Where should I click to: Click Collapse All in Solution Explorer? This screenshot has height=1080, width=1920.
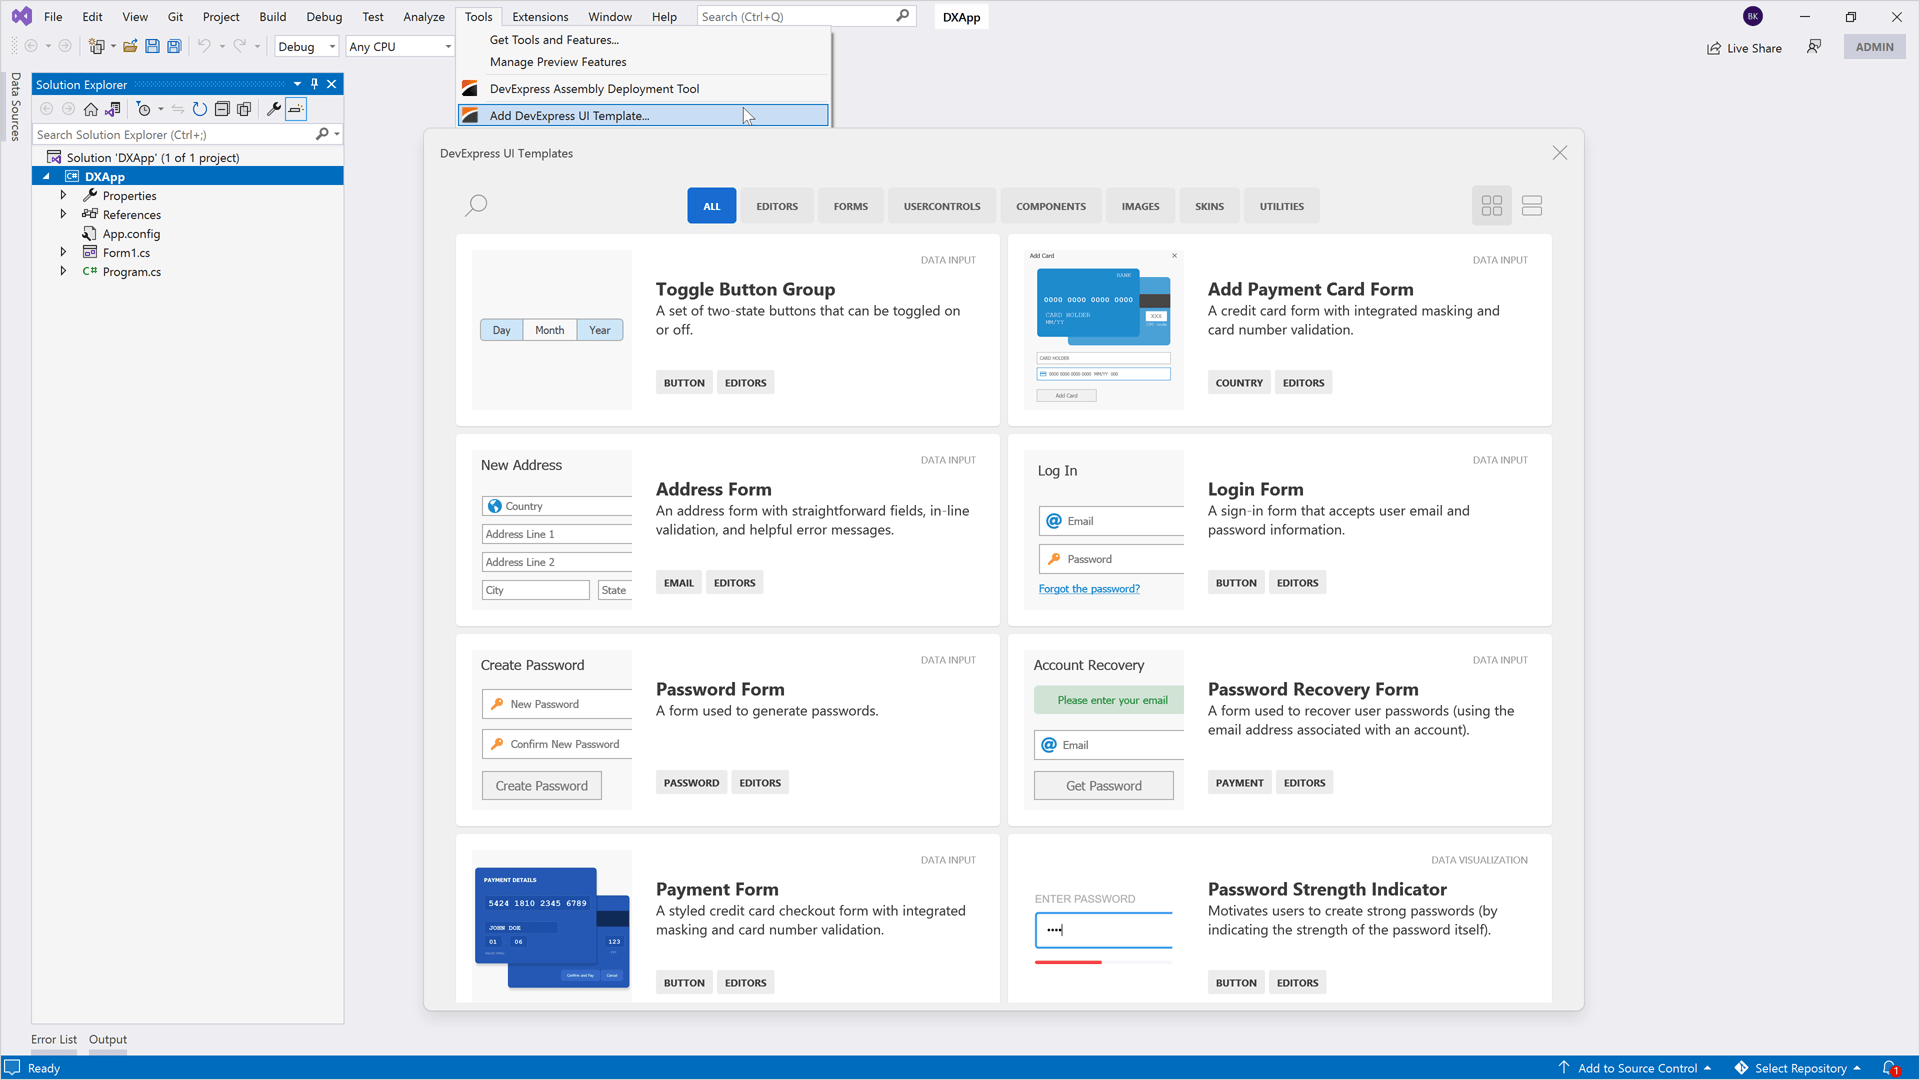222,109
